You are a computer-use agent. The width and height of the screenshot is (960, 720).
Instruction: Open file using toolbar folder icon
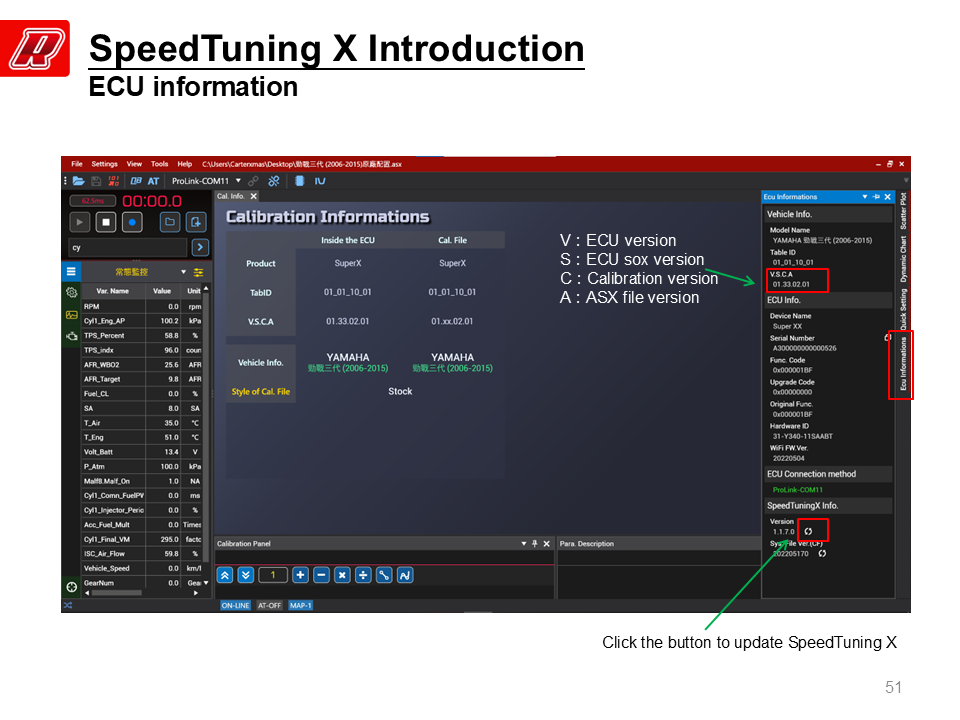click(78, 181)
